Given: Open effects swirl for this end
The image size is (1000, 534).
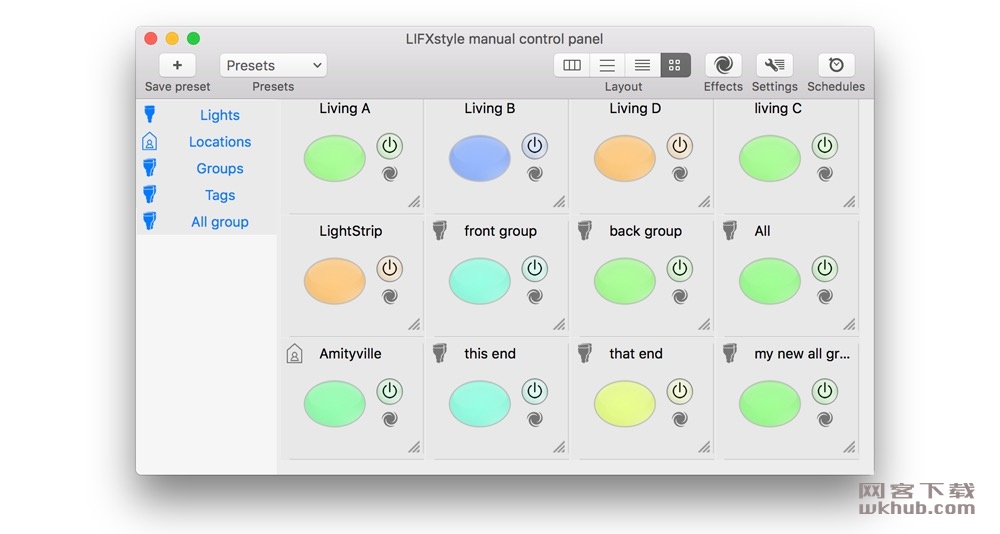Looking at the screenshot, I should point(534,419).
